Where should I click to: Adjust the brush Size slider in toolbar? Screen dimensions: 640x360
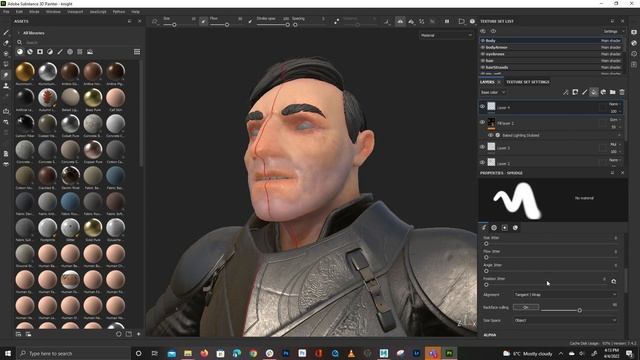pos(174,25)
